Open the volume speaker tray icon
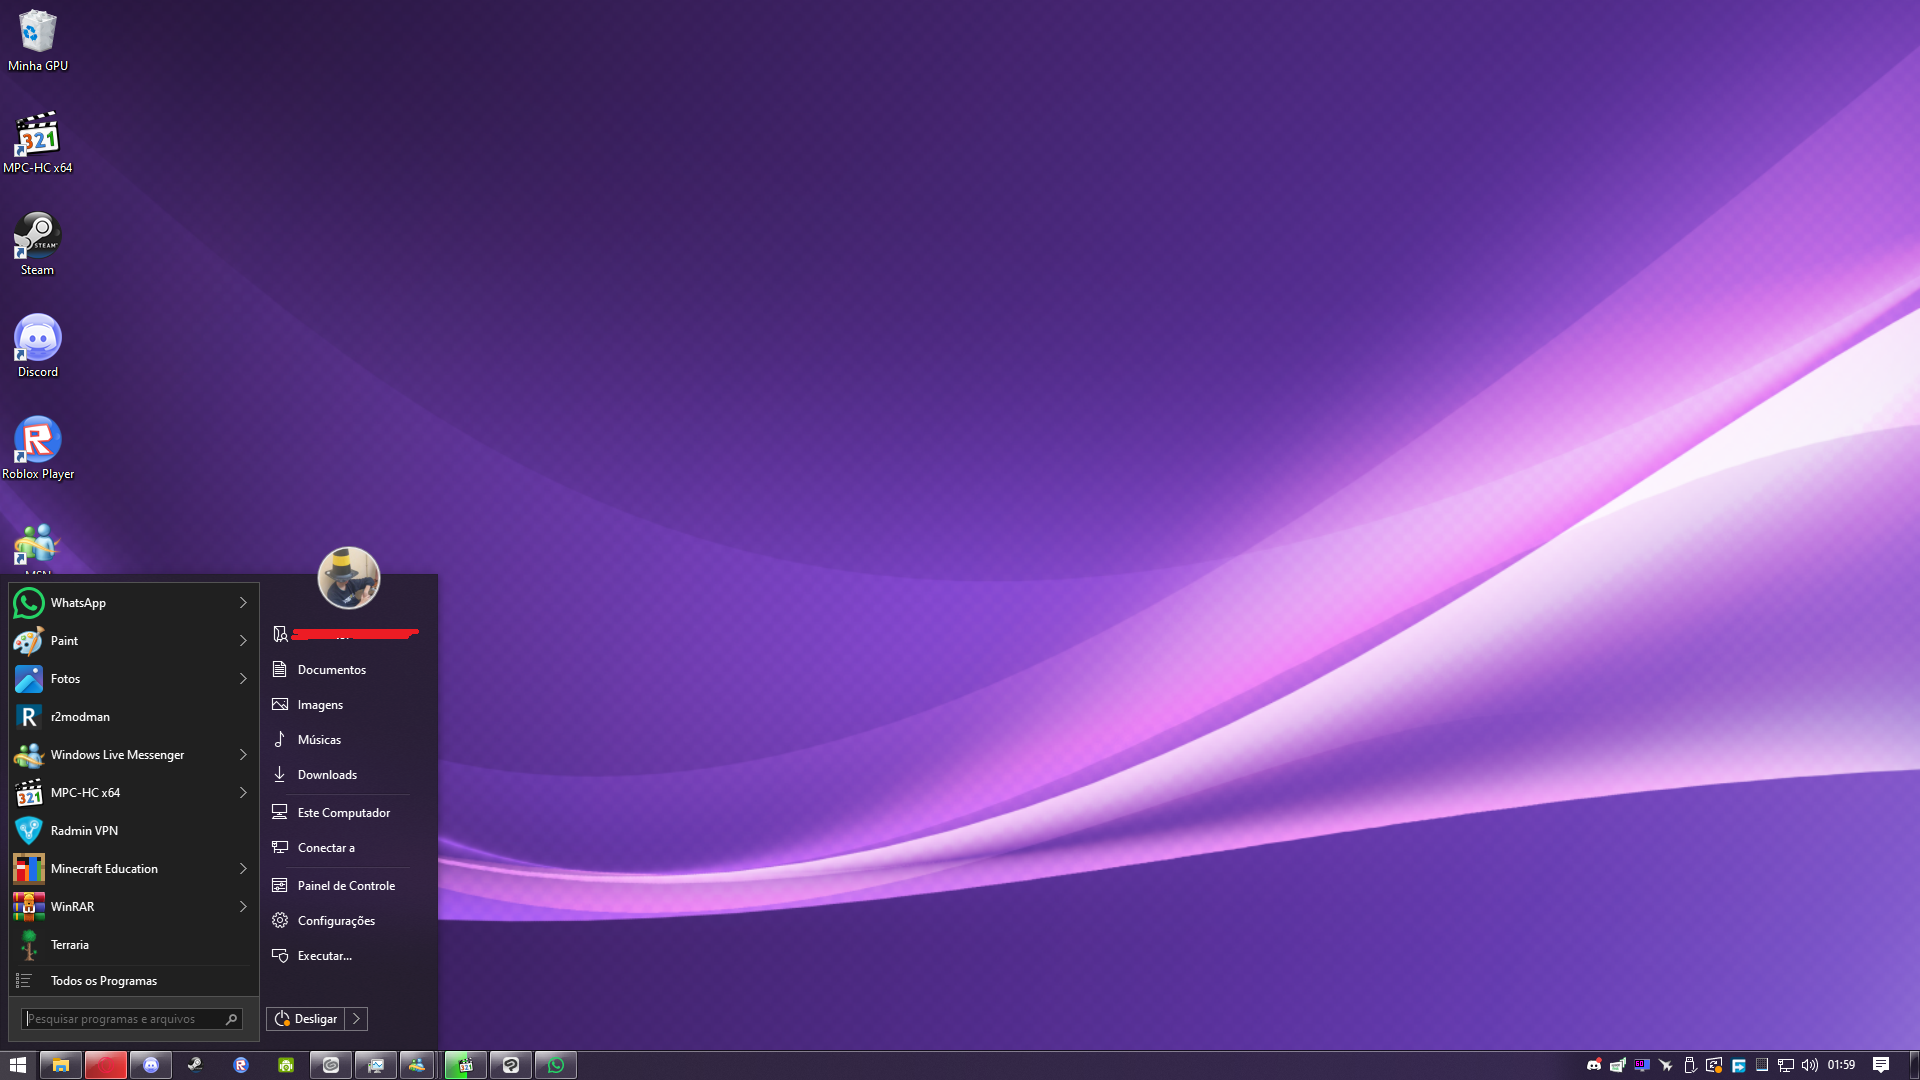The width and height of the screenshot is (1920, 1080). (x=1810, y=1065)
